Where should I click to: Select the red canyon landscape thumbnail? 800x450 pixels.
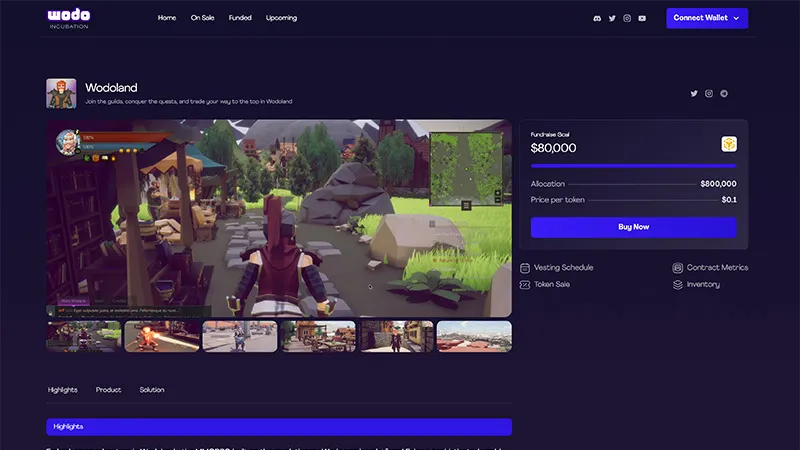[474, 337]
